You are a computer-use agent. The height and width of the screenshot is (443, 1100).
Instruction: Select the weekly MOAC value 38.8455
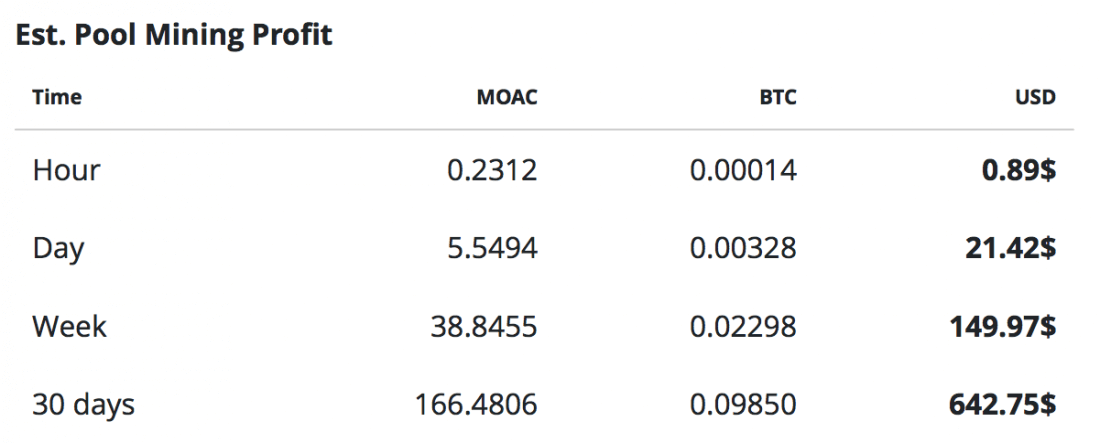[483, 326]
